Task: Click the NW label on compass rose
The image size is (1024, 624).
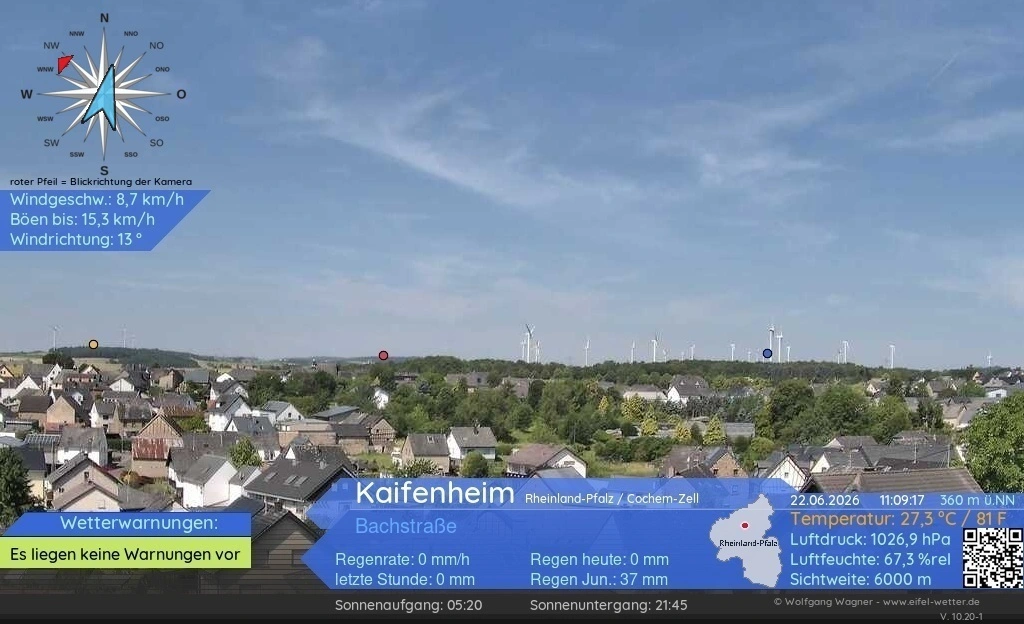Action: point(52,46)
